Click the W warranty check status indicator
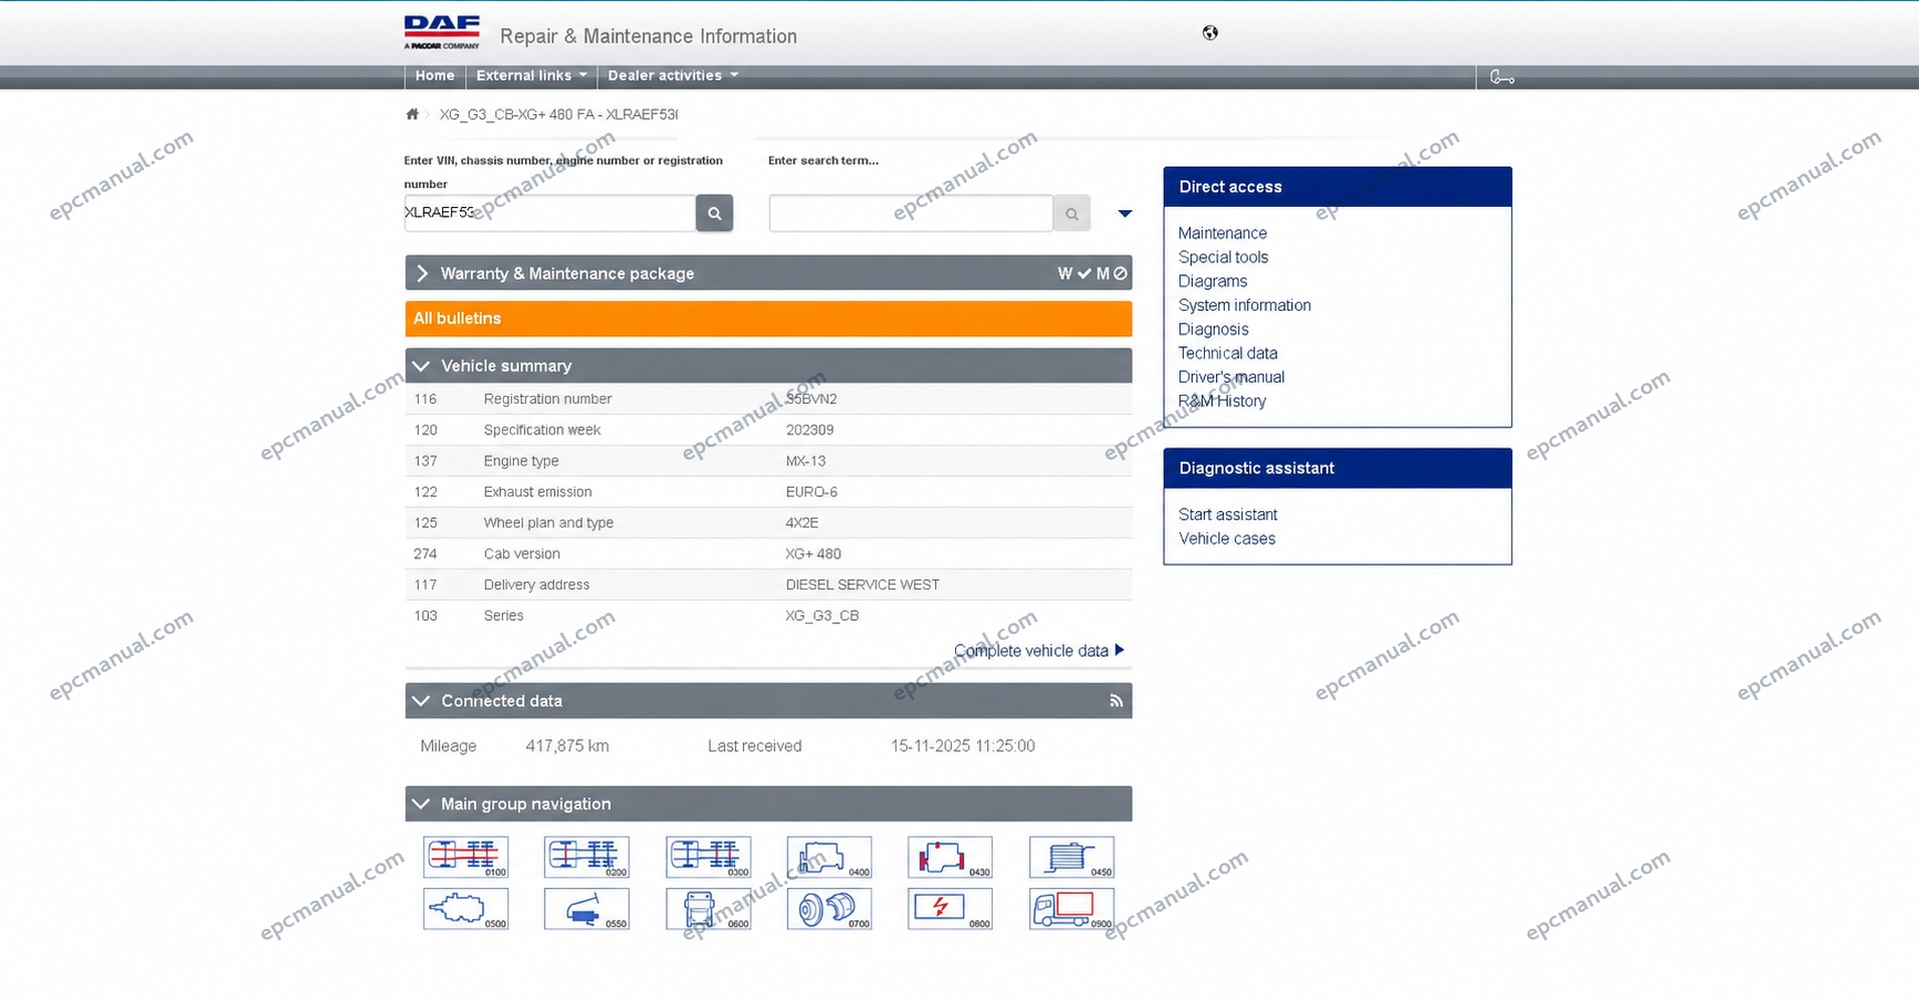Image resolution: width=1919 pixels, height=1002 pixels. [x=1074, y=273]
